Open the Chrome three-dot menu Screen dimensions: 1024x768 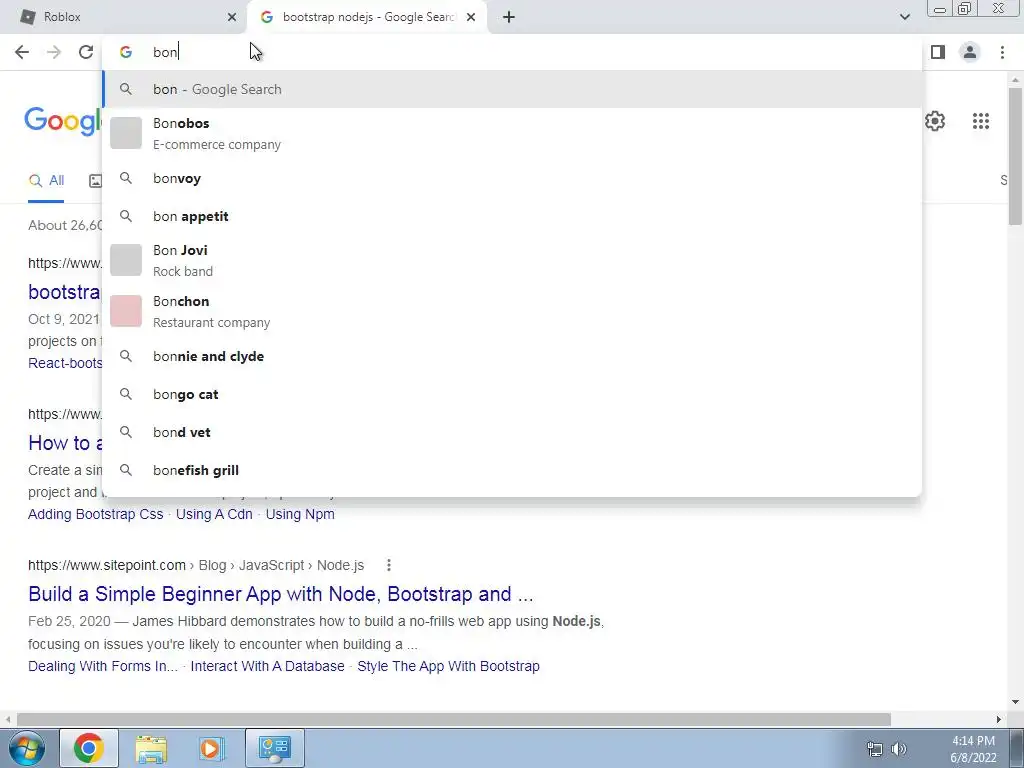1002,52
